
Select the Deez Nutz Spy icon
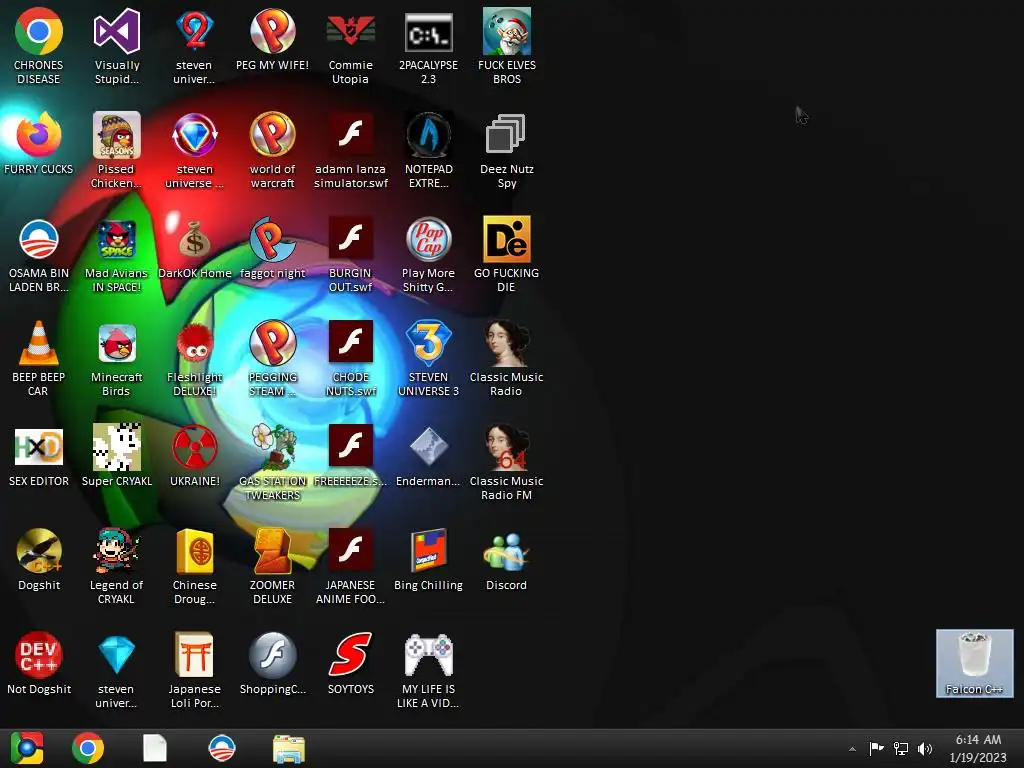tap(506, 135)
